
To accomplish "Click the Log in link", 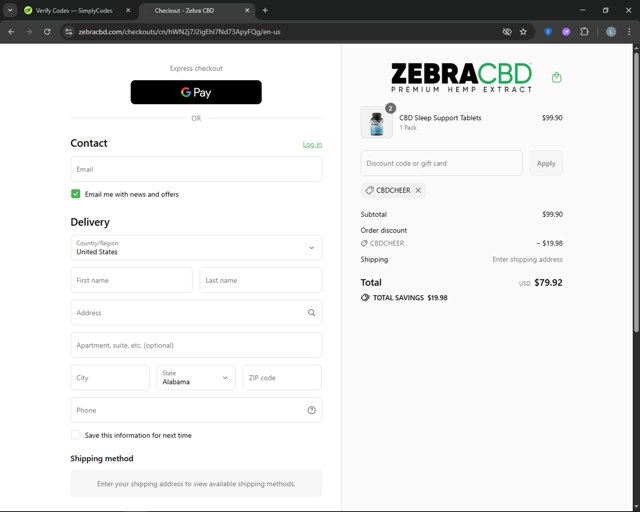I will (312, 145).
